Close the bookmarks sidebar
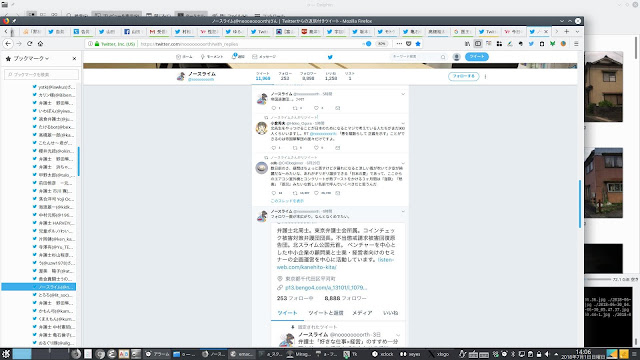Screen dimensions: 640x360 74,59
